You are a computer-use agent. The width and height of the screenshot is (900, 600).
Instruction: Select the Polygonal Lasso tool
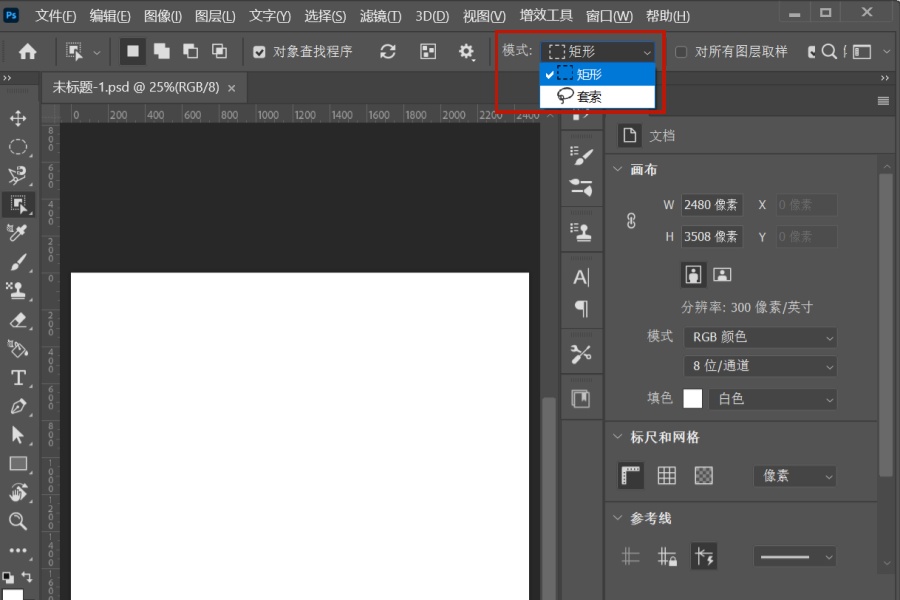pyautogui.click(x=18, y=176)
